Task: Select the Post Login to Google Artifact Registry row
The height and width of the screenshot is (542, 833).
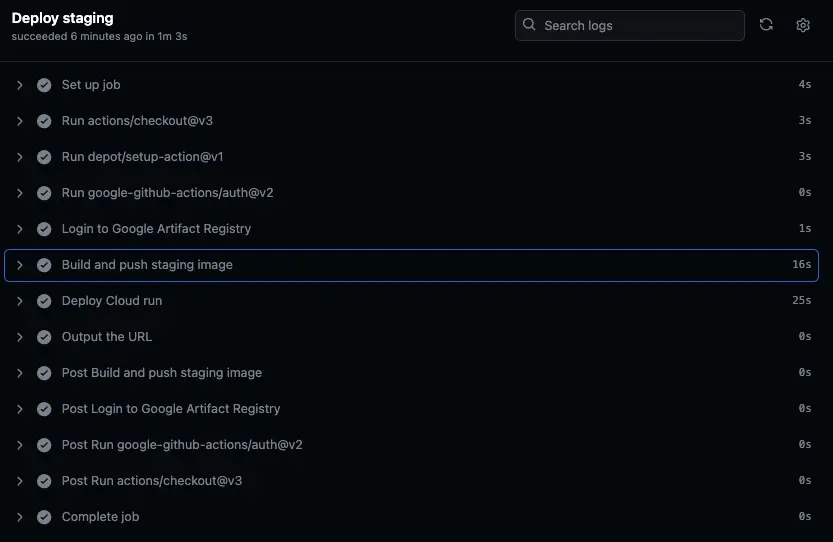Action: point(170,409)
